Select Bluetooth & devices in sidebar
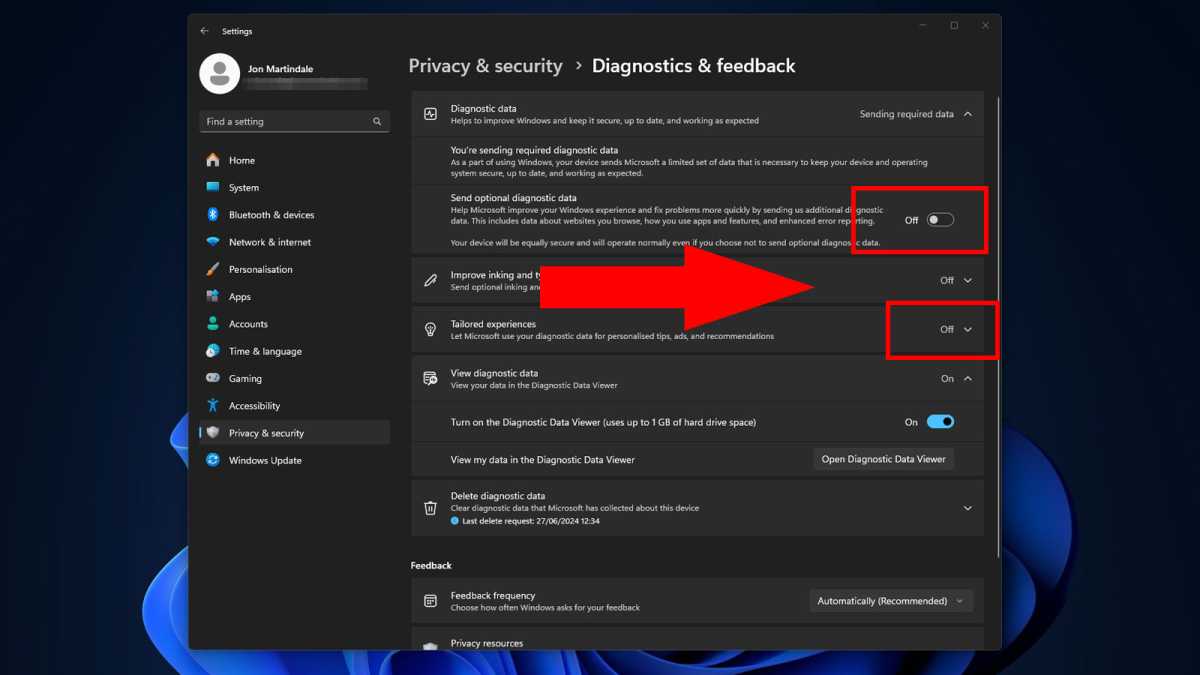The height and width of the screenshot is (675, 1200). pos(295,214)
